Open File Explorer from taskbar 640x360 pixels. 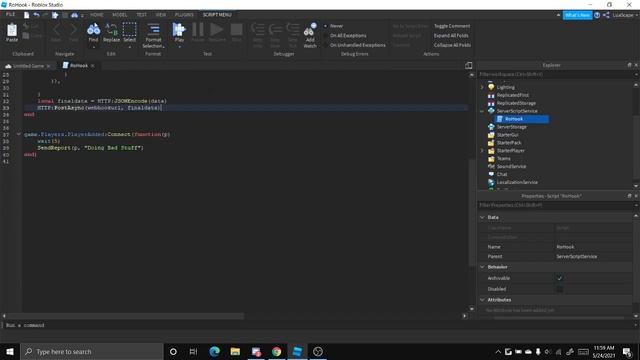(x=235, y=351)
